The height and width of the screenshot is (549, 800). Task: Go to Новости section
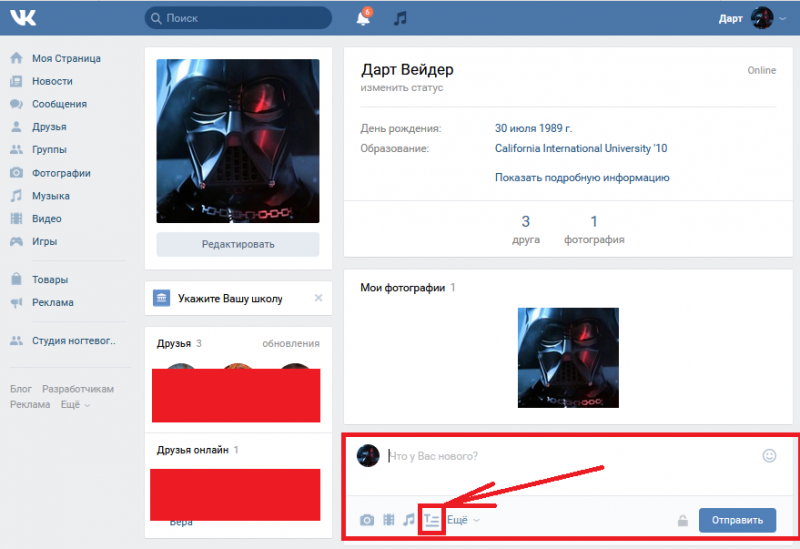pyautogui.click(x=52, y=81)
